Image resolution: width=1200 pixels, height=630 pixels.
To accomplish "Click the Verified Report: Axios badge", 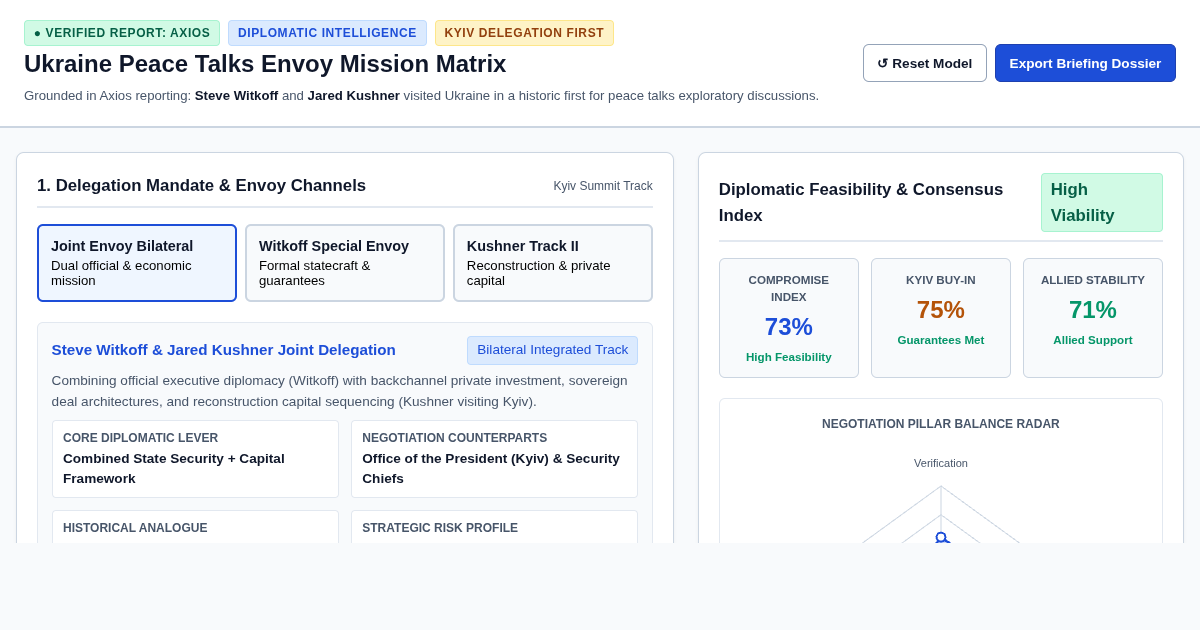I will tap(122, 33).
